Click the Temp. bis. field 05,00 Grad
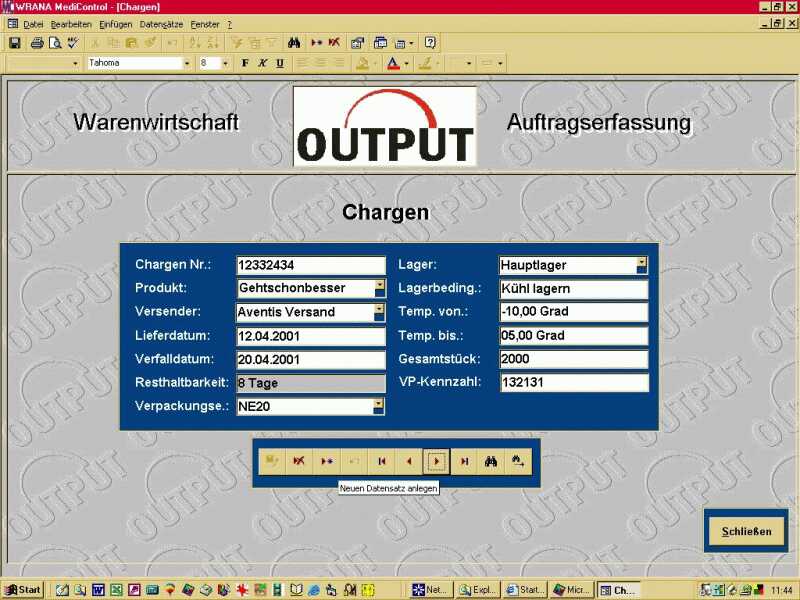800x600 pixels. (x=574, y=336)
